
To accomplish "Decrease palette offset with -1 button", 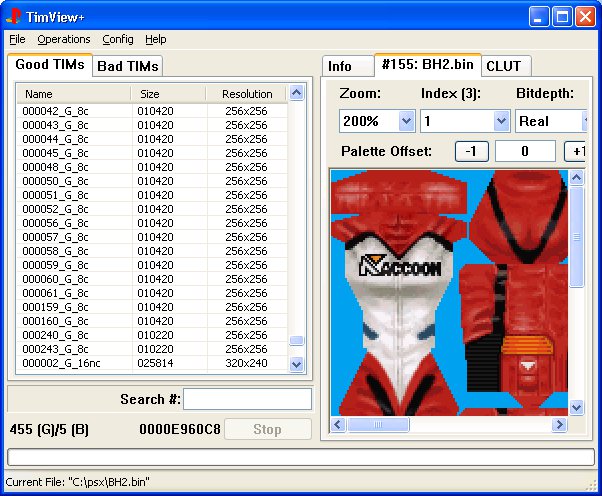I will pyautogui.click(x=471, y=151).
